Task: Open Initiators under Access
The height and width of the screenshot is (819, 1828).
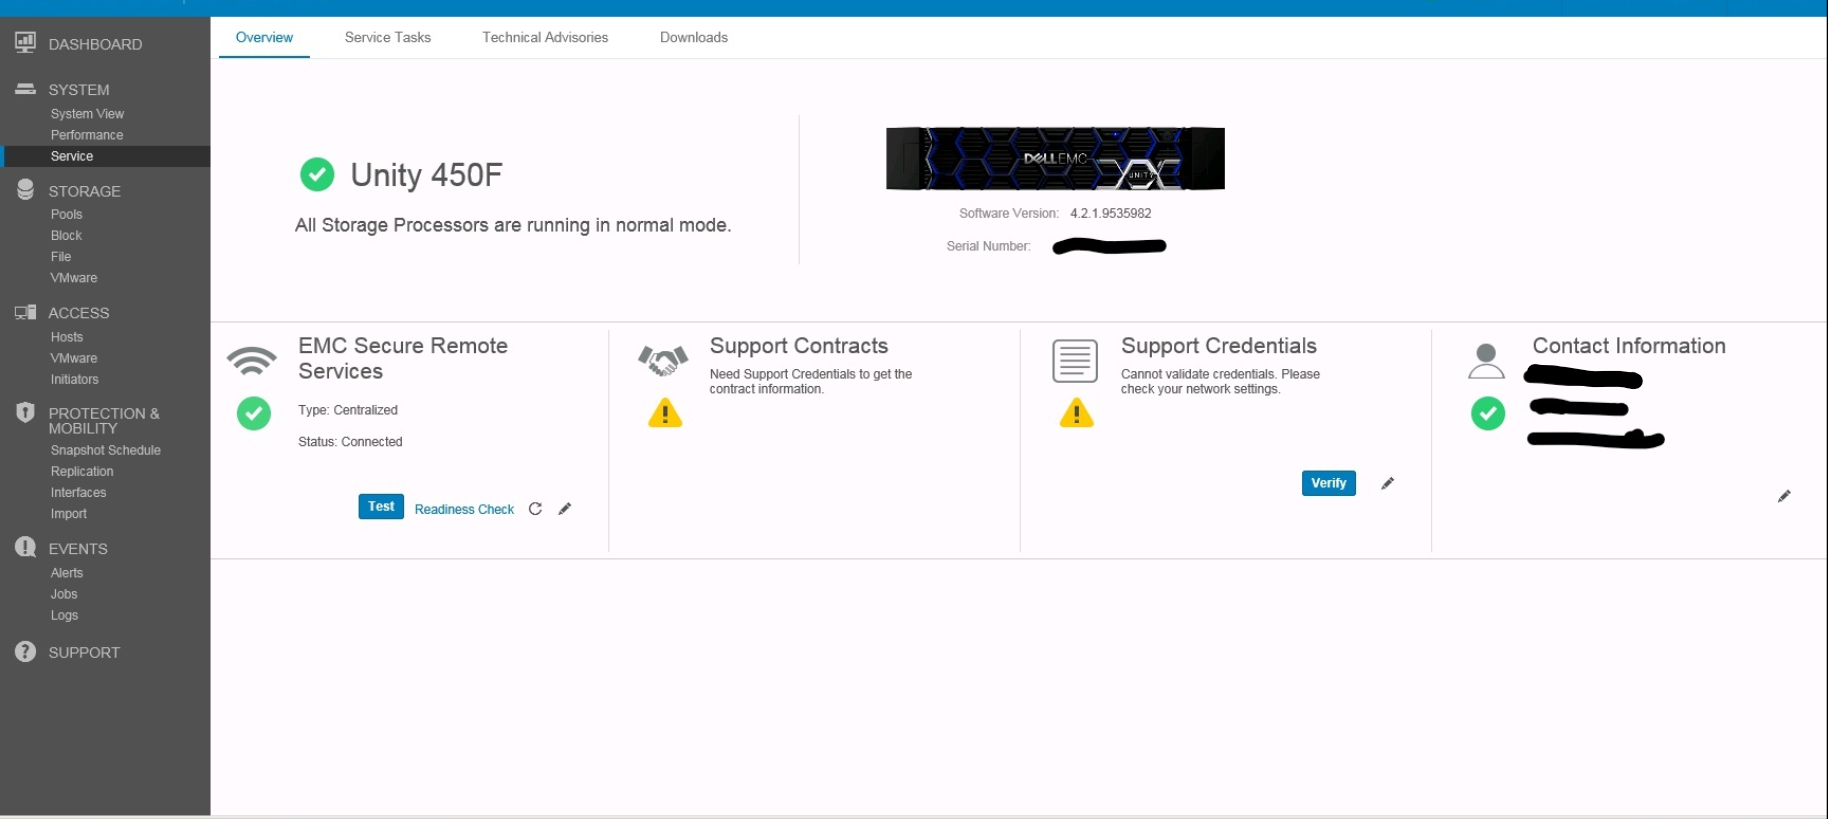Action: tap(75, 379)
